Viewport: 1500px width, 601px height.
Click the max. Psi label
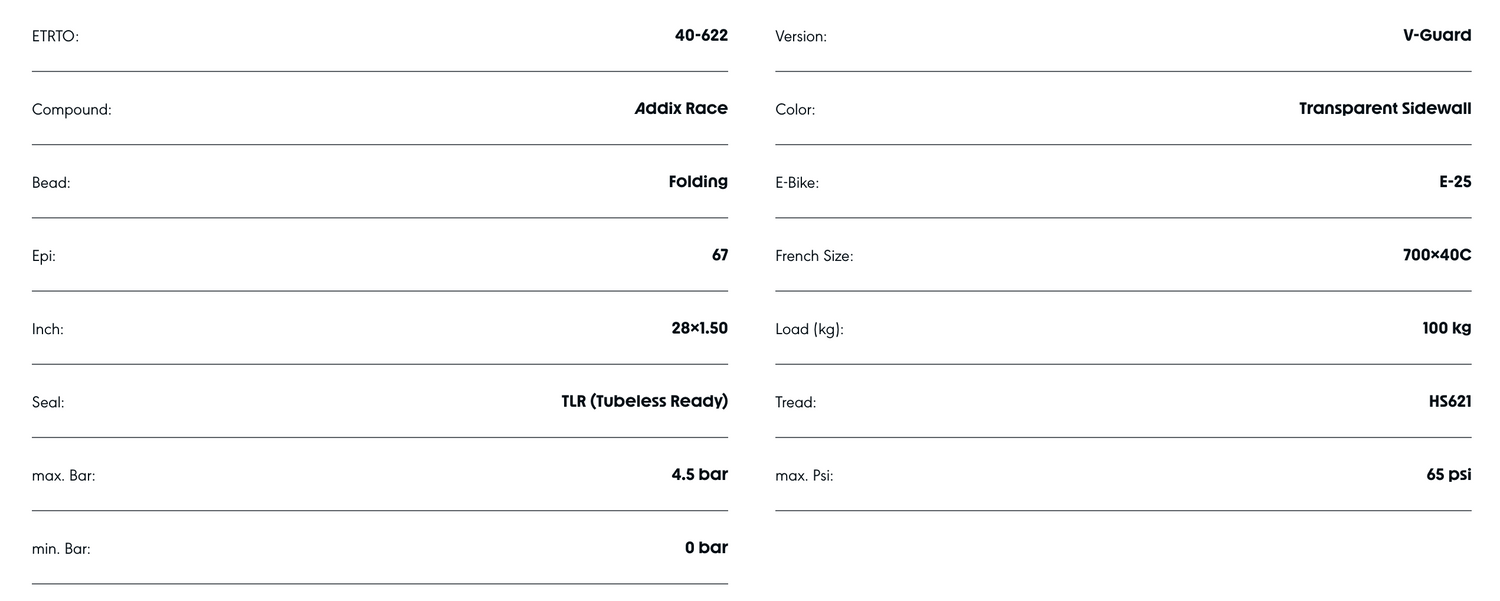804,475
